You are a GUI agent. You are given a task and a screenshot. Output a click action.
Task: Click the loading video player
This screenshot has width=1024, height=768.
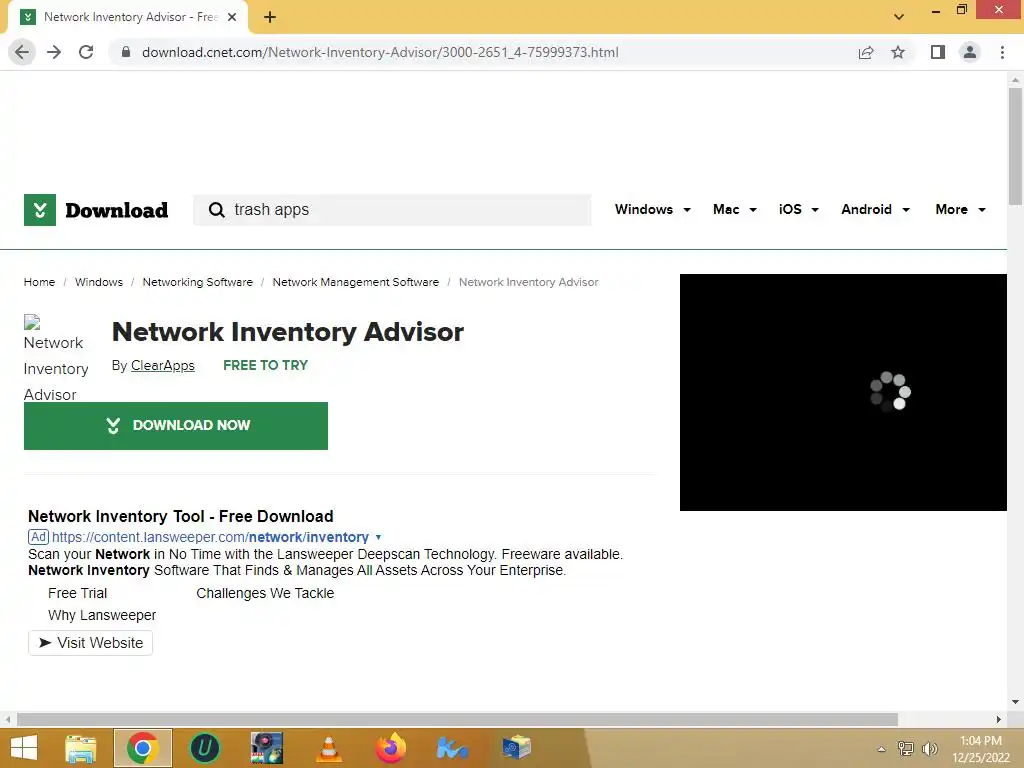coord(843,392)
